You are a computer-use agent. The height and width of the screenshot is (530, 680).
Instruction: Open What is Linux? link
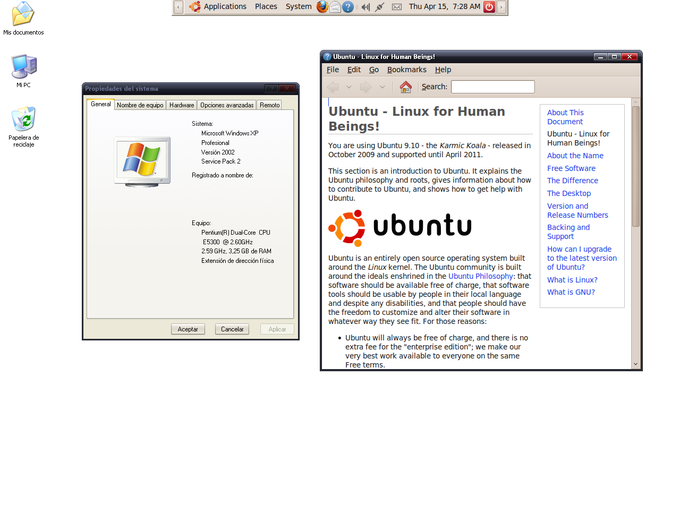(572, 280)
